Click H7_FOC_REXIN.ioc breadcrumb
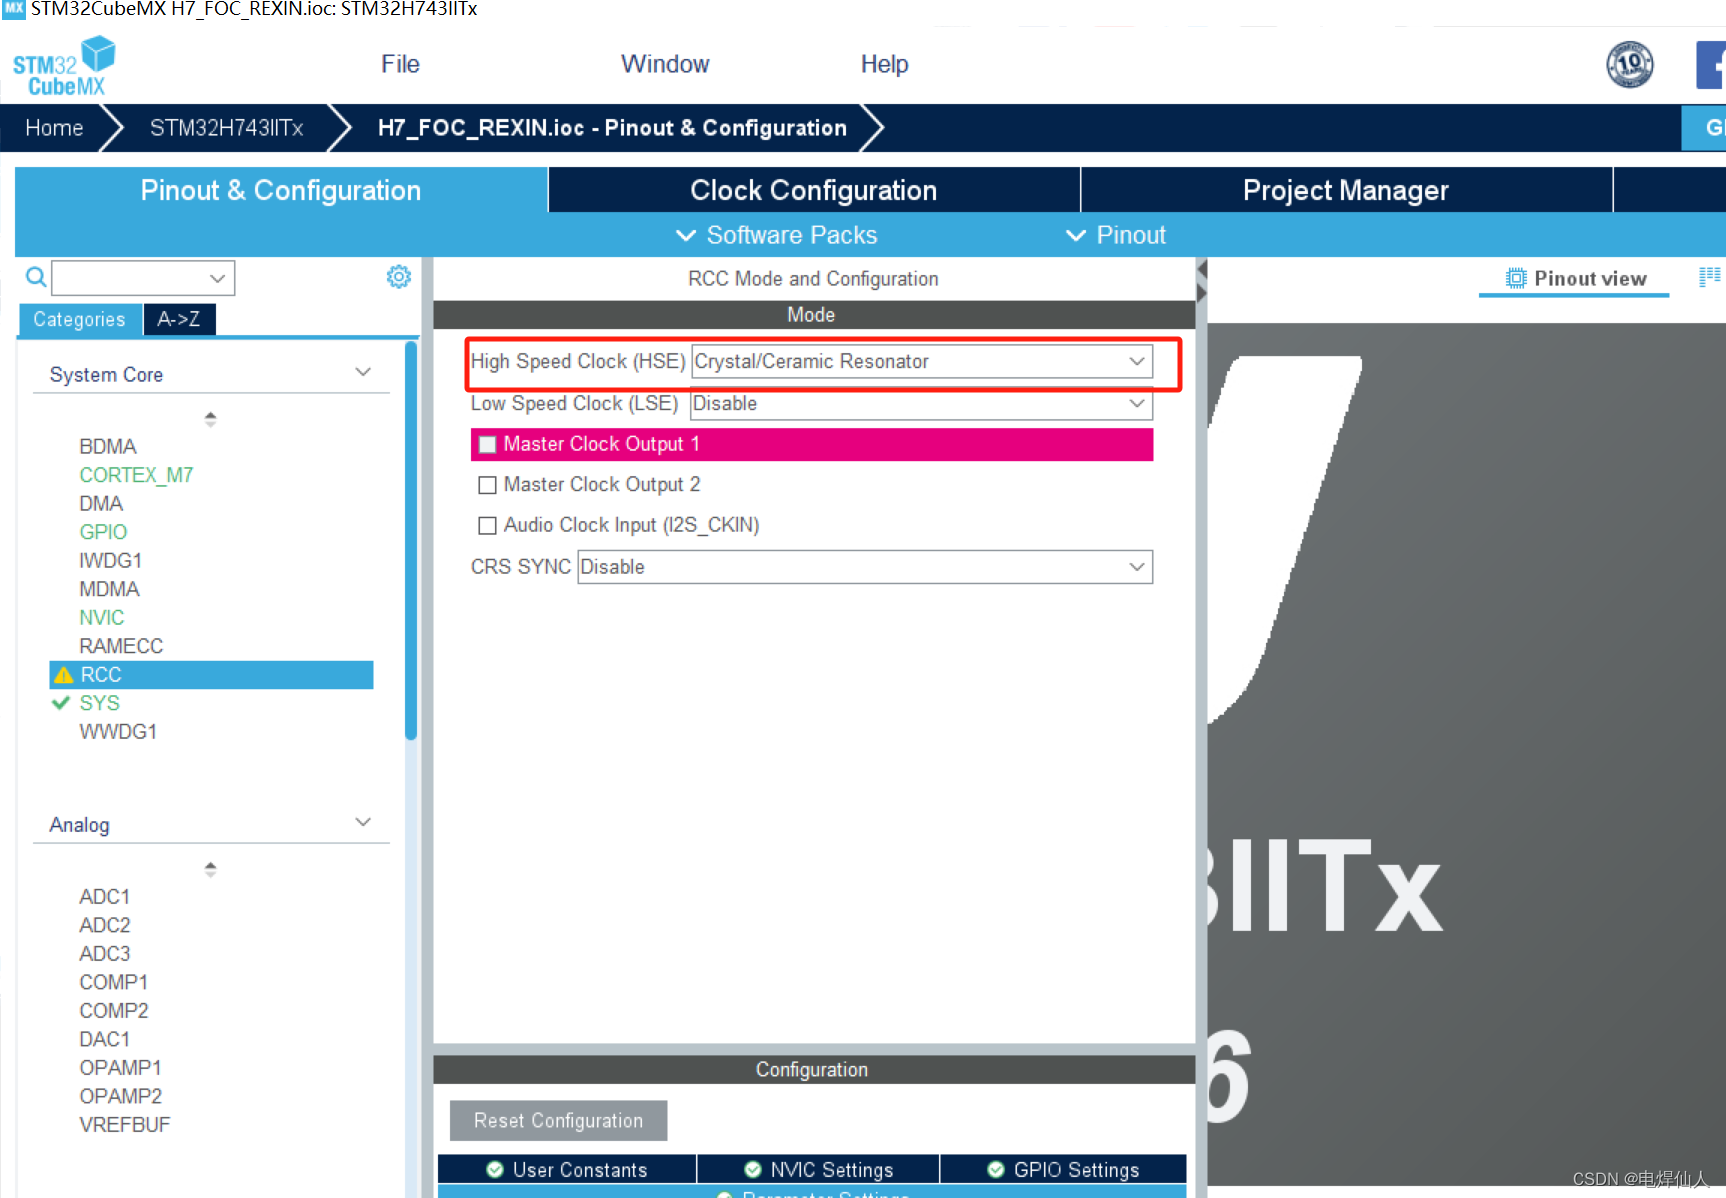Image resolution: width=1726 pixels, height=1198 pixels. pos(612,128)
